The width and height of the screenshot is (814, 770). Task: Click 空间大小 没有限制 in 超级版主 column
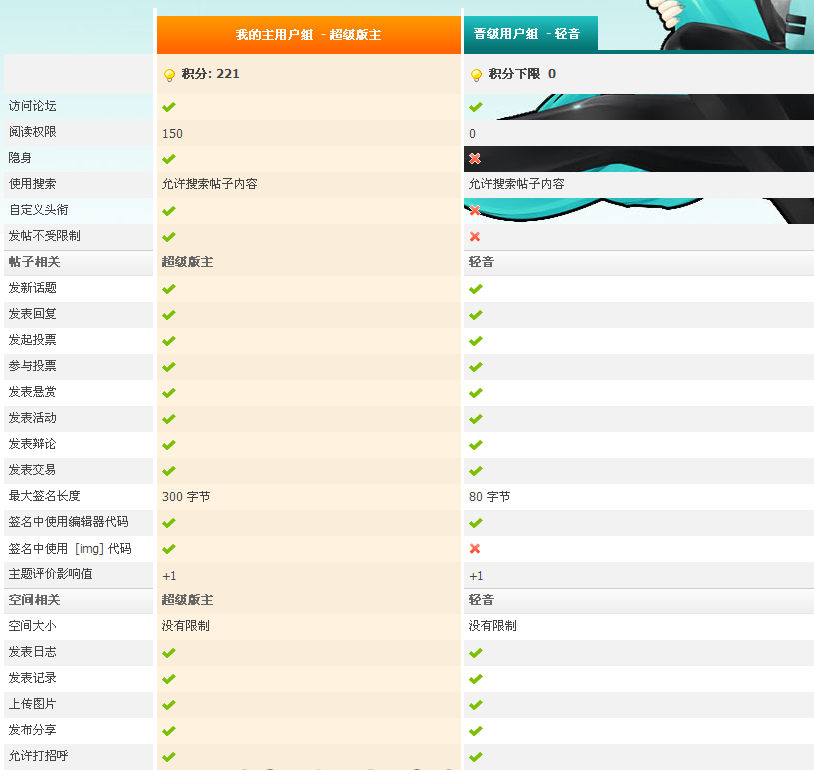click(185, 626)
